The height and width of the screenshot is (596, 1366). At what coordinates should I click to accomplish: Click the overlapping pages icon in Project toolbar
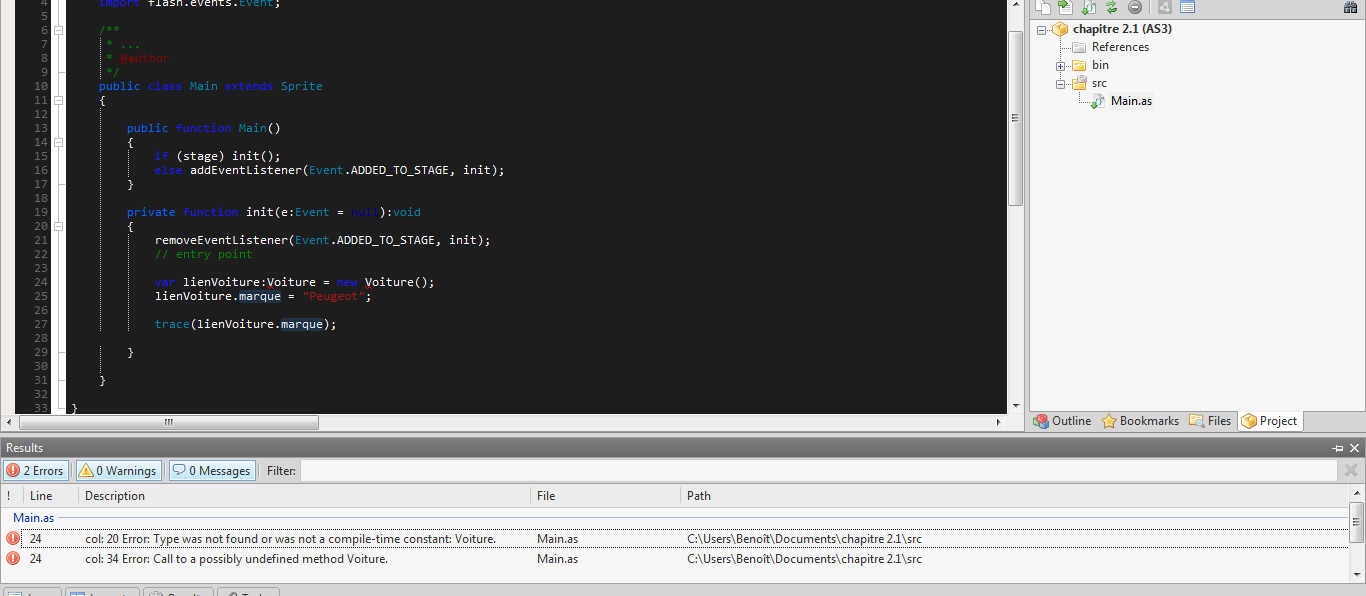pos(1044,7)
